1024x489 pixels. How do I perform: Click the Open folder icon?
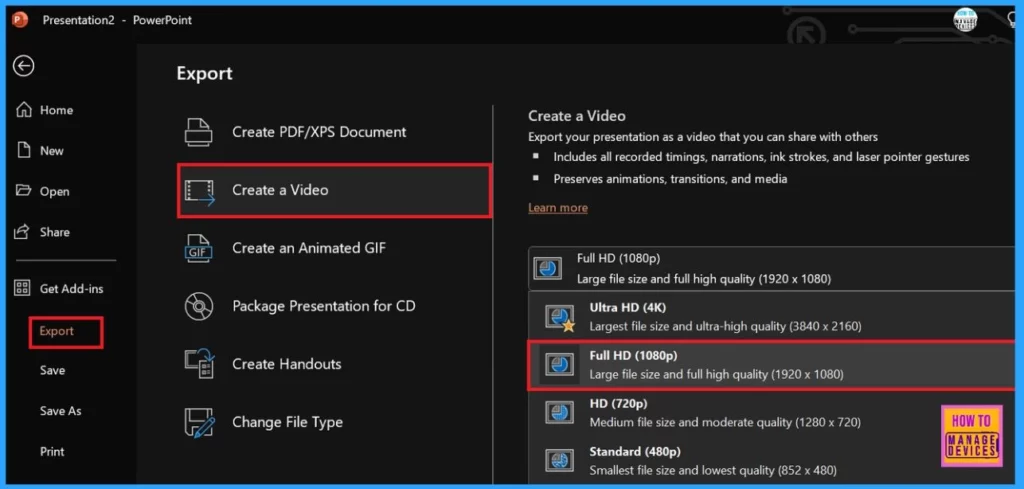tap(24, 191)
